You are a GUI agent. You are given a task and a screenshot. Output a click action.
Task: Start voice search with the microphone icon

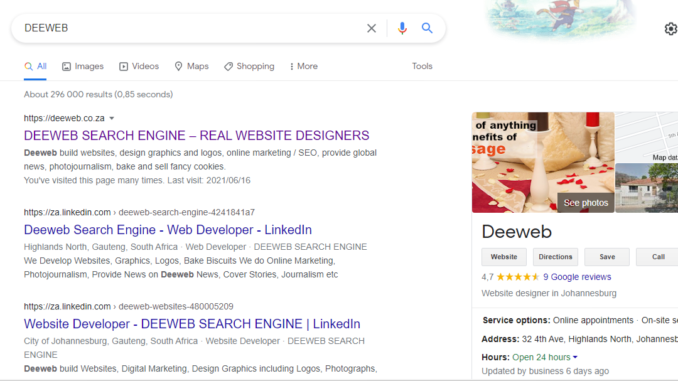click(402, 28)
